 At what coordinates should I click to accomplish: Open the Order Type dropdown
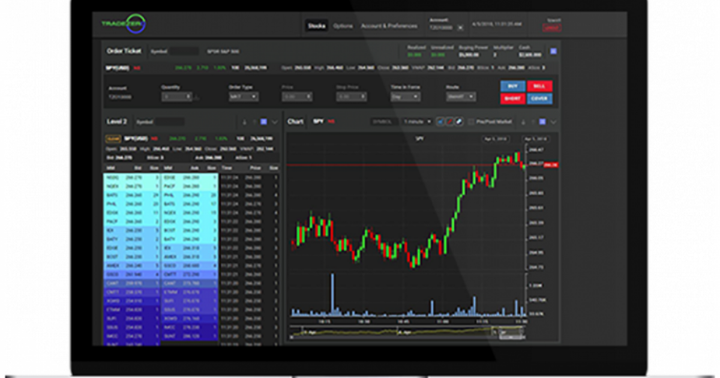pos(243,97)
